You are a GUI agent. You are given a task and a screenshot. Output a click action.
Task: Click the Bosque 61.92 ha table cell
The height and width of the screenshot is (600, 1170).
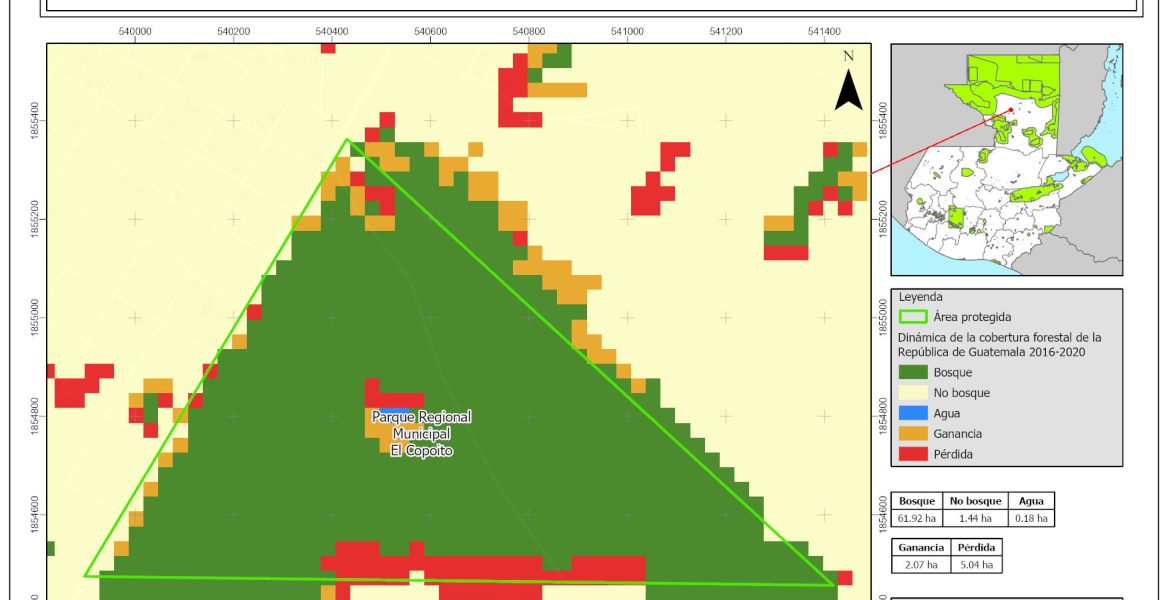pyautogui.click(x=917, y=518)
